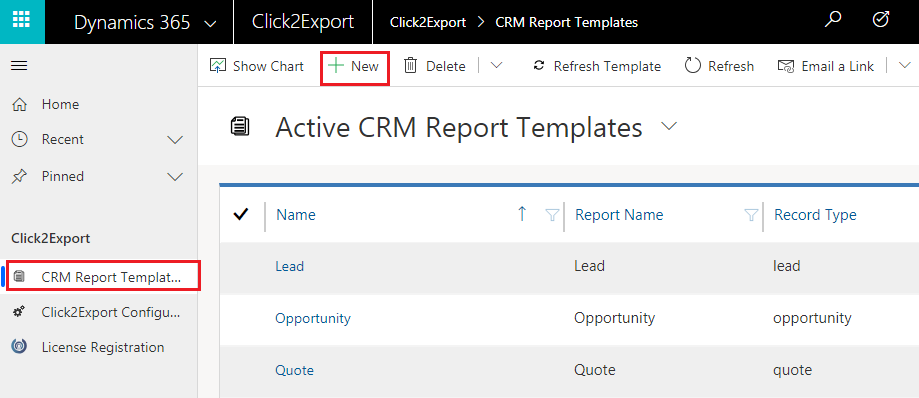The height and width of the screenshot is (398, 919).
Task: Click the Show Chart icon
Action: point(217,66)
